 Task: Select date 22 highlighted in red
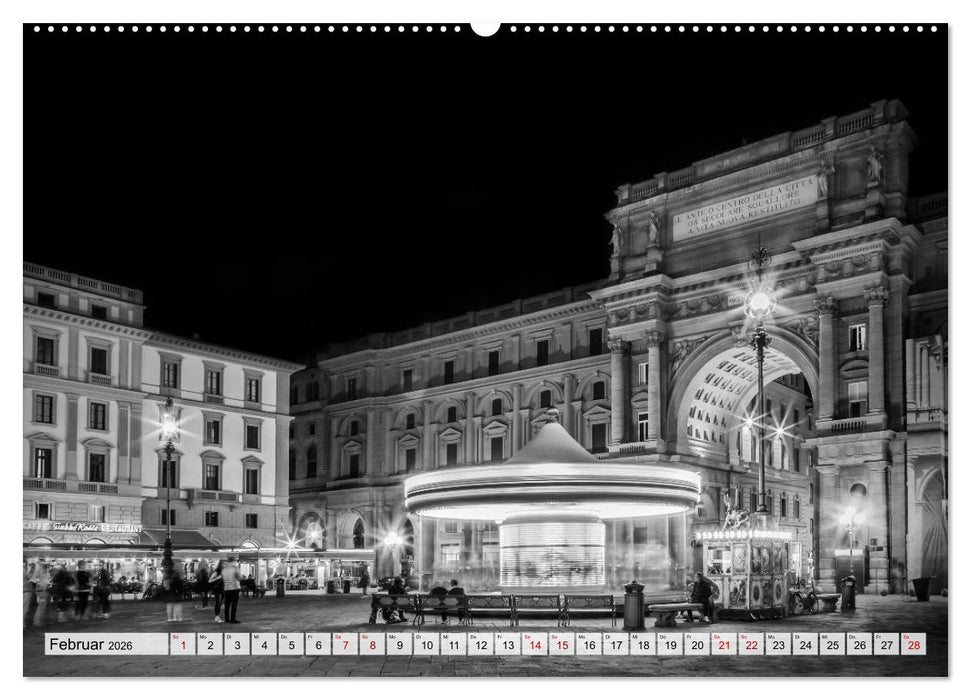750,645
